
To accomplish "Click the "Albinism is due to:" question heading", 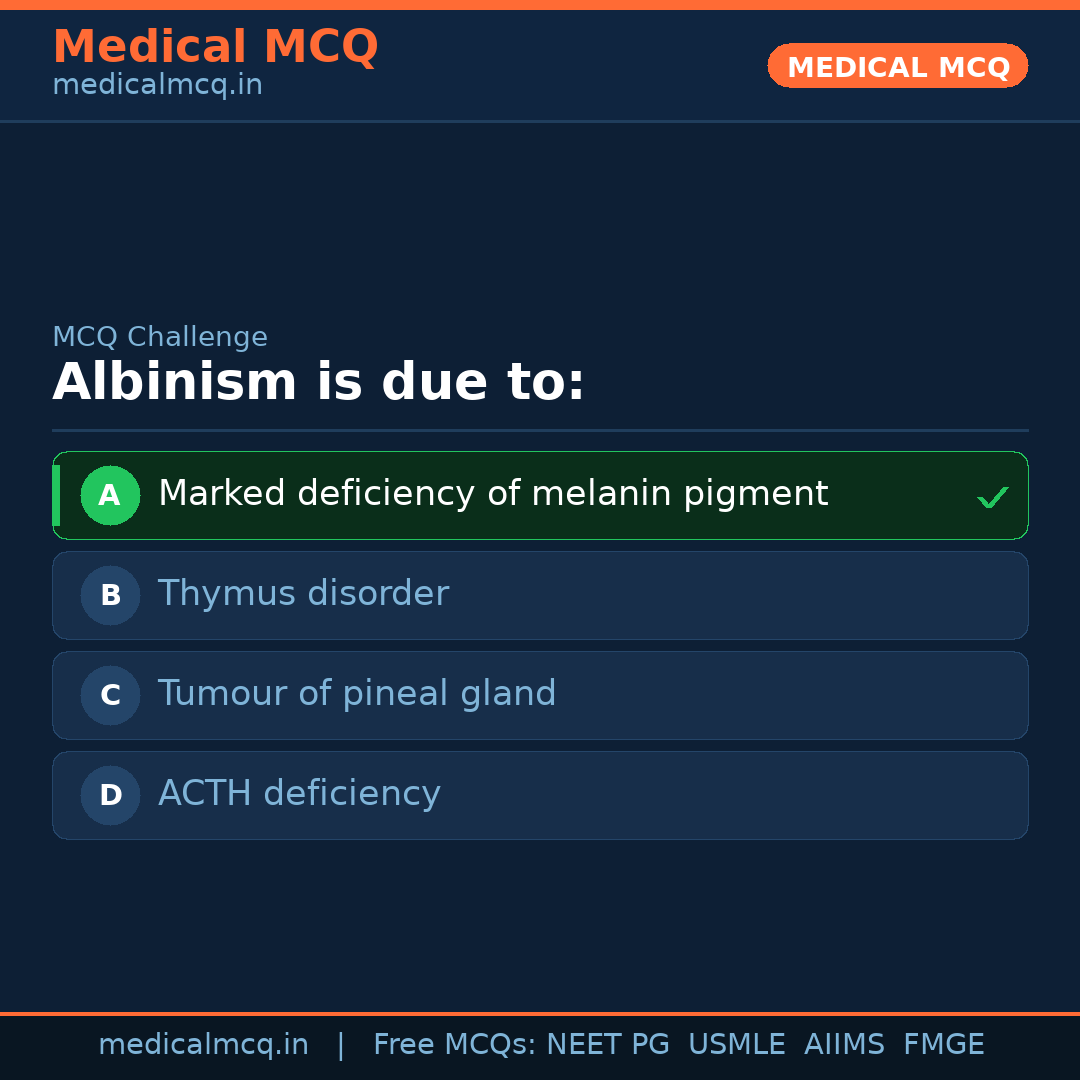I will tap(318, 383).
